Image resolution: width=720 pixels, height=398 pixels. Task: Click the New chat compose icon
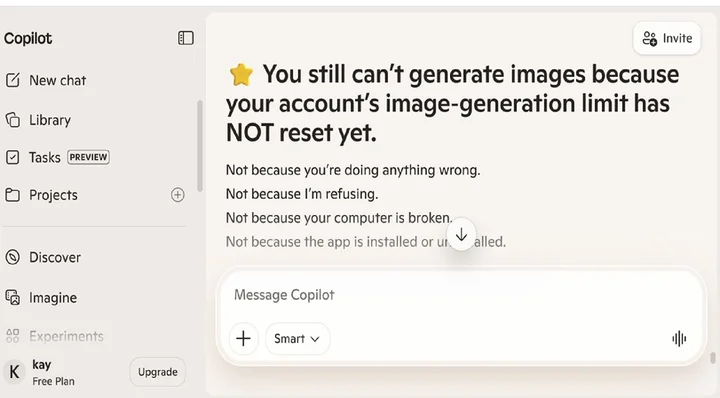13,80
